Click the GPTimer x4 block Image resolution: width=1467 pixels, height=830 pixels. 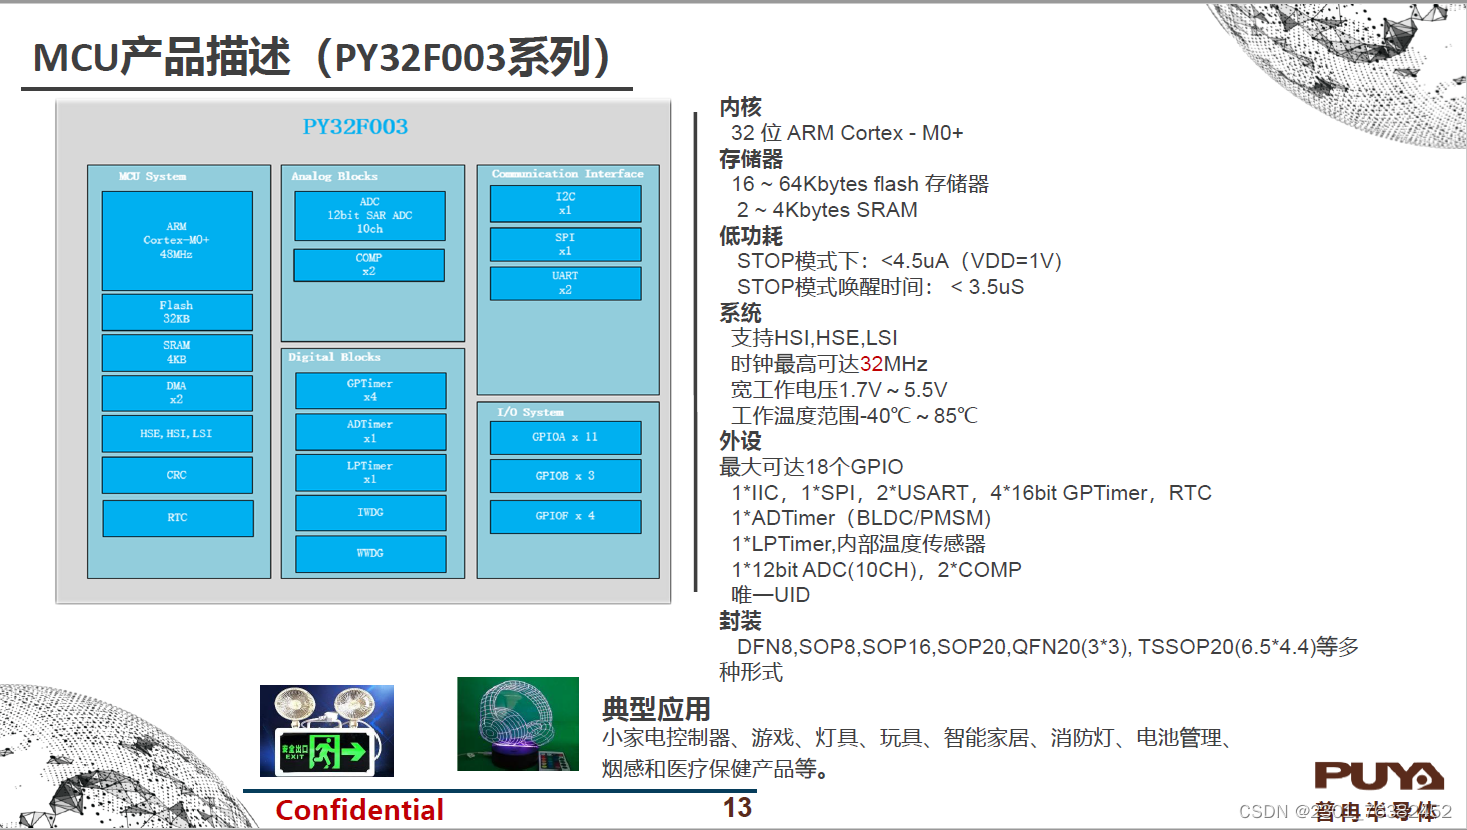[370, 391]
